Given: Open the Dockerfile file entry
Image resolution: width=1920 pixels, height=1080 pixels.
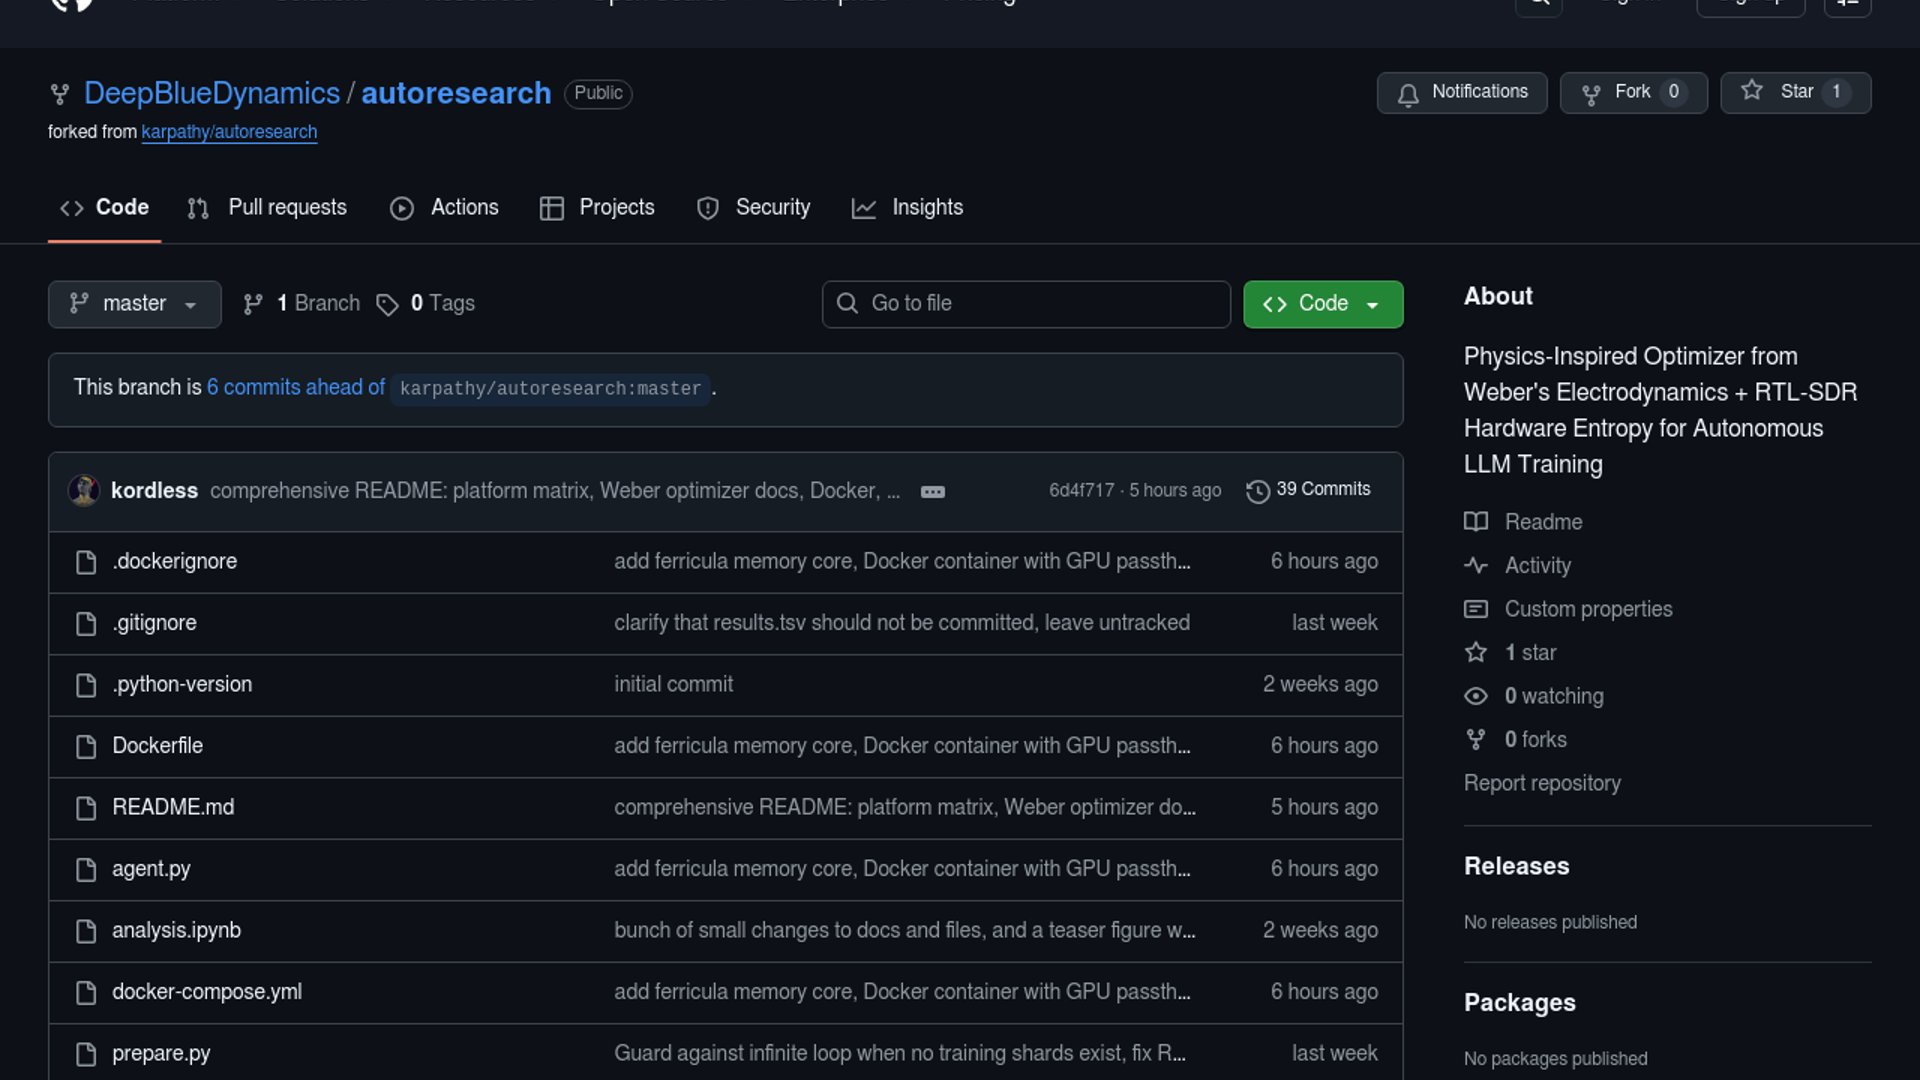Looking at the screenshot, I should pos(157,746).
